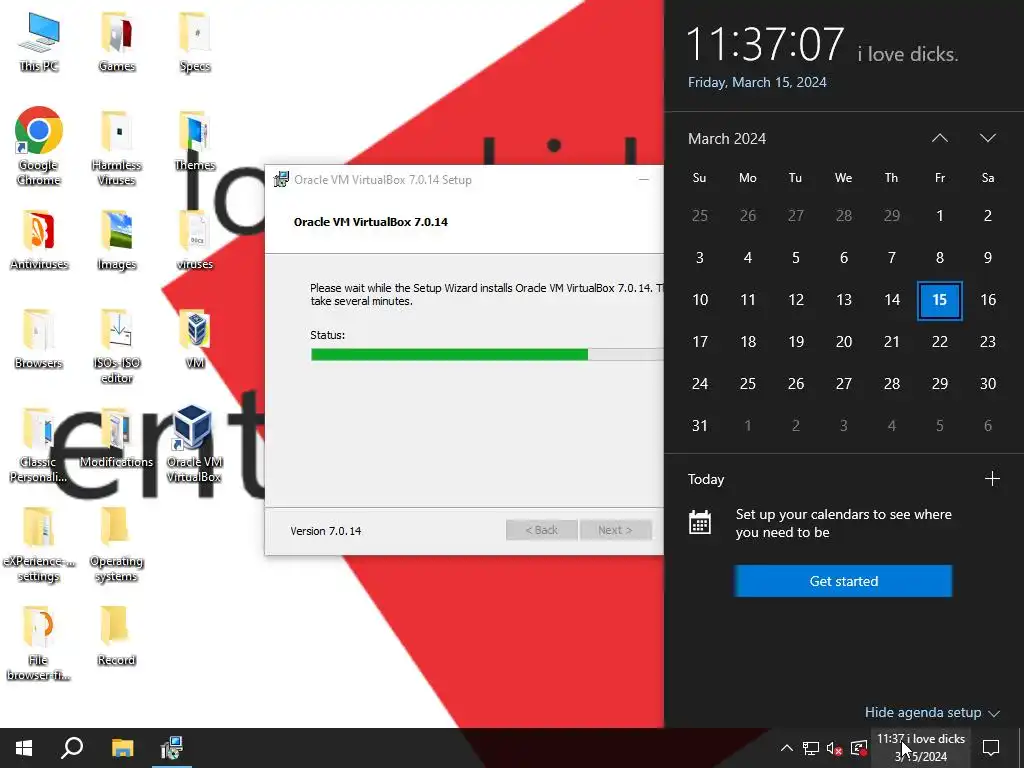The height and width of the screenshot is (768, 1024).
Task: Select March 1 in the calendar
Action: (x=940, y=216)
